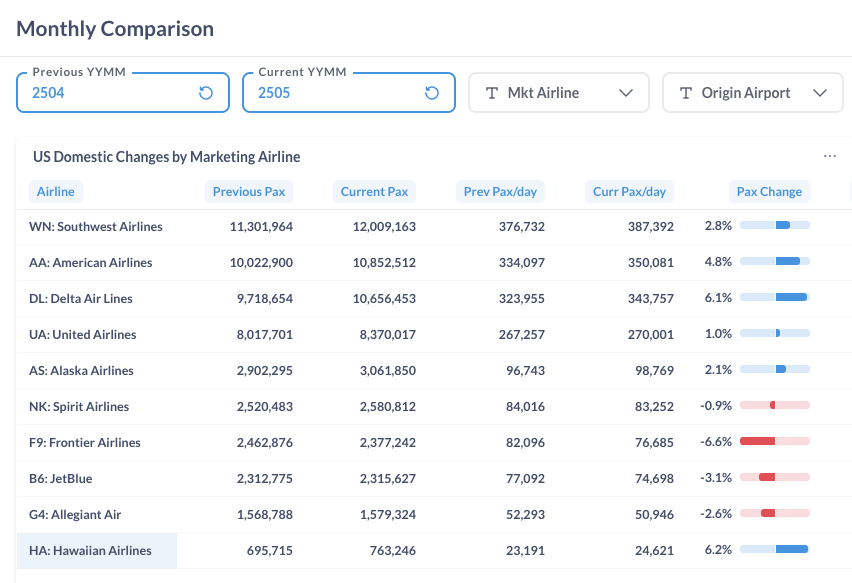Open the card's three-dot options menu
Viewport: 852px width, 583px height.
830,156
